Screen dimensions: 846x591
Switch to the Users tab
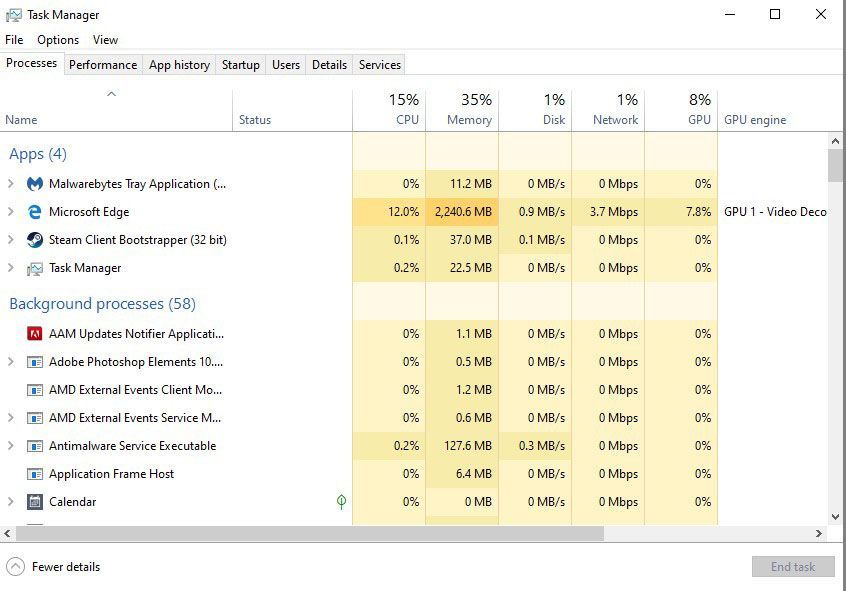pyautogui.click(x=285, y=65)
